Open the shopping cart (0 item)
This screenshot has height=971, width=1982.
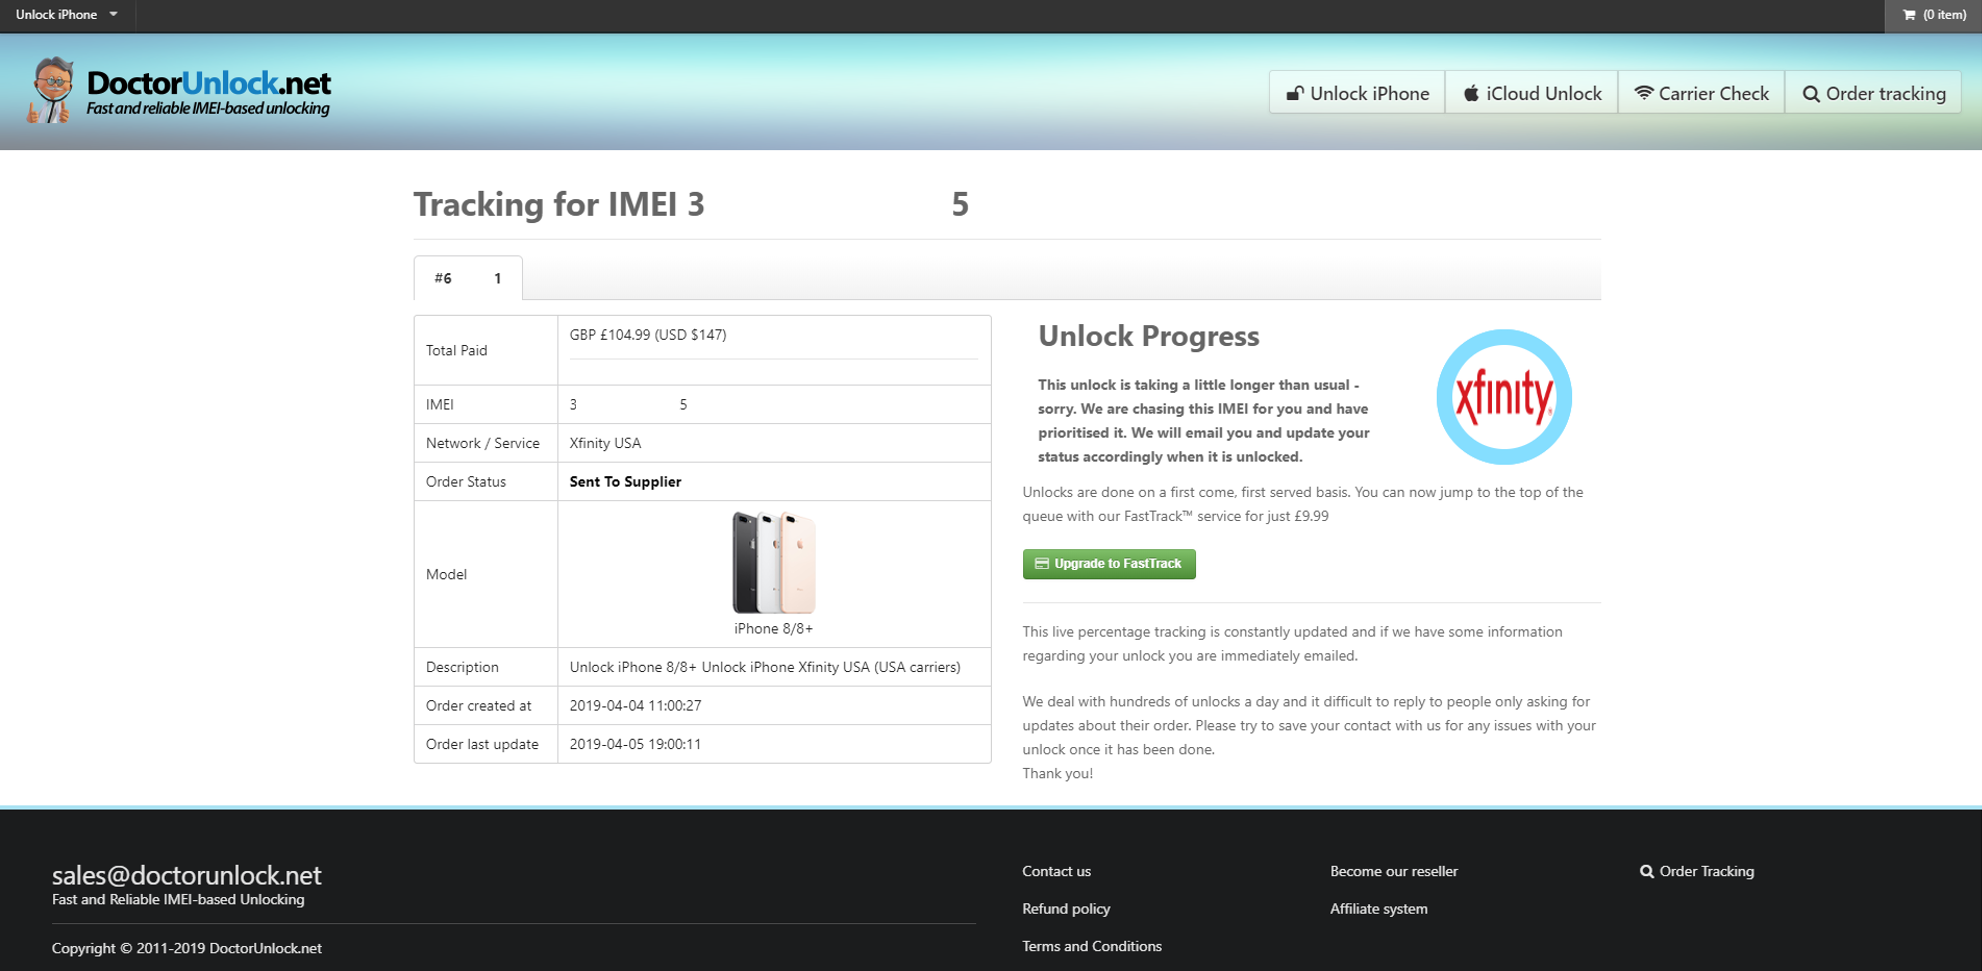[x=1933, y=15]
